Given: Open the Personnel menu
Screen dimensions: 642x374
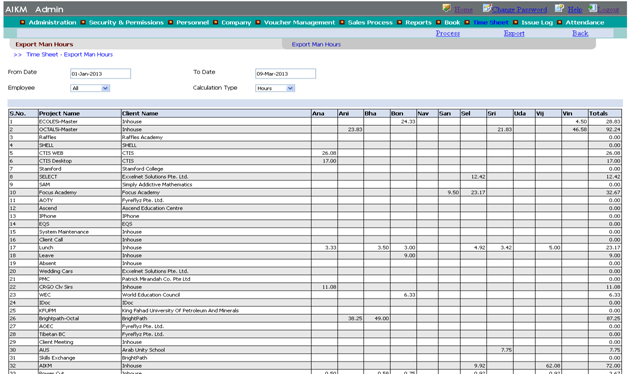Looking at the screenshot, I should 192,23.
